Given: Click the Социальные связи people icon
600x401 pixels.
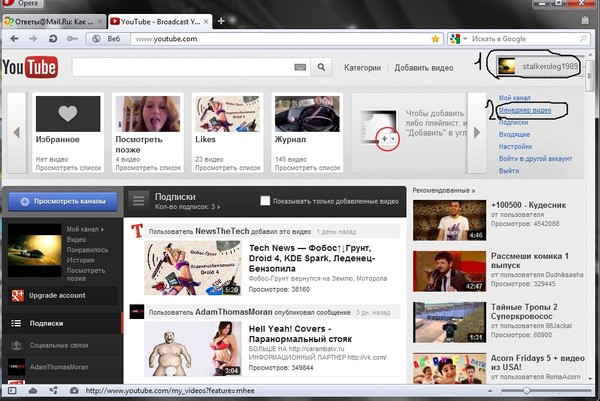Looking at the screenshot, I should (16, 345).
